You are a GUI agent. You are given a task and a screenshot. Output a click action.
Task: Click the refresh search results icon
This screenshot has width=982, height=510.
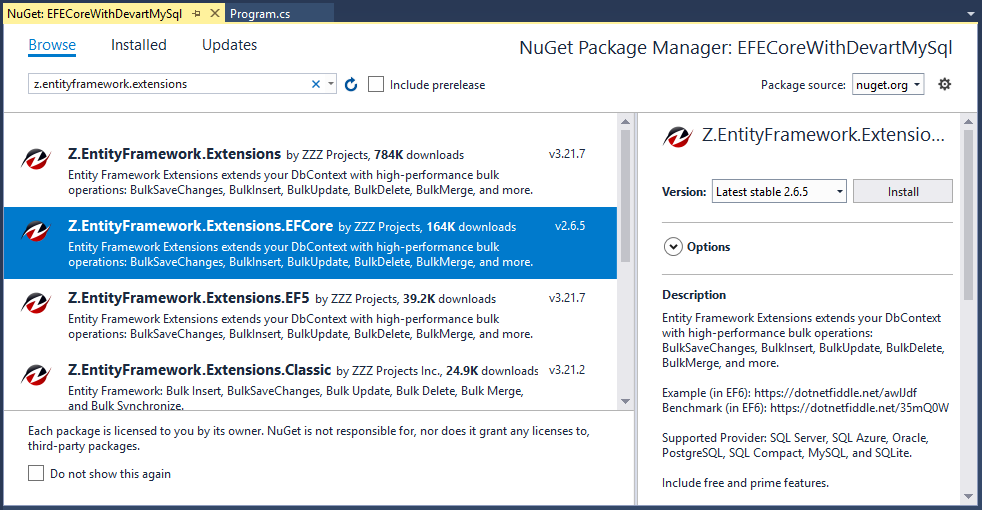click(x=351, y=85)
